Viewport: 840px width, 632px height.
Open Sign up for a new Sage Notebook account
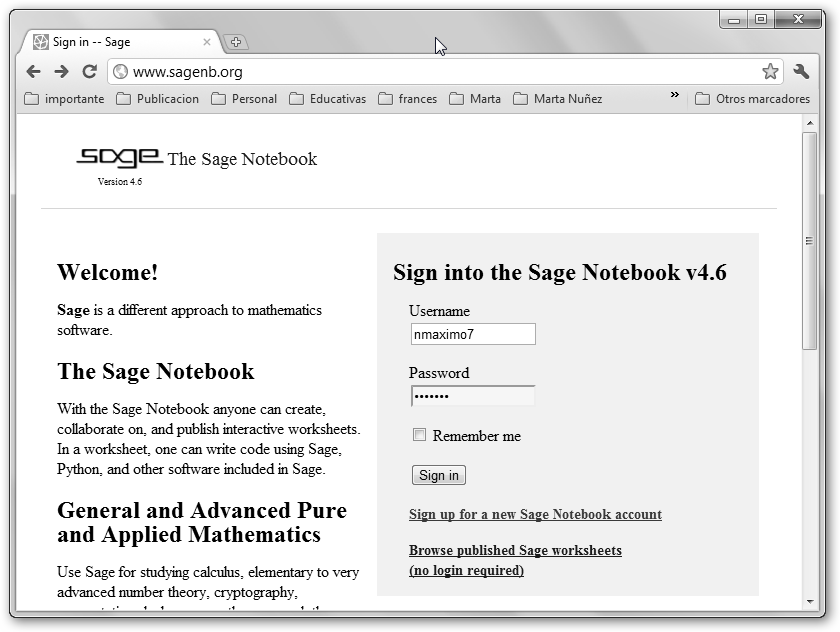click(535, 514)
